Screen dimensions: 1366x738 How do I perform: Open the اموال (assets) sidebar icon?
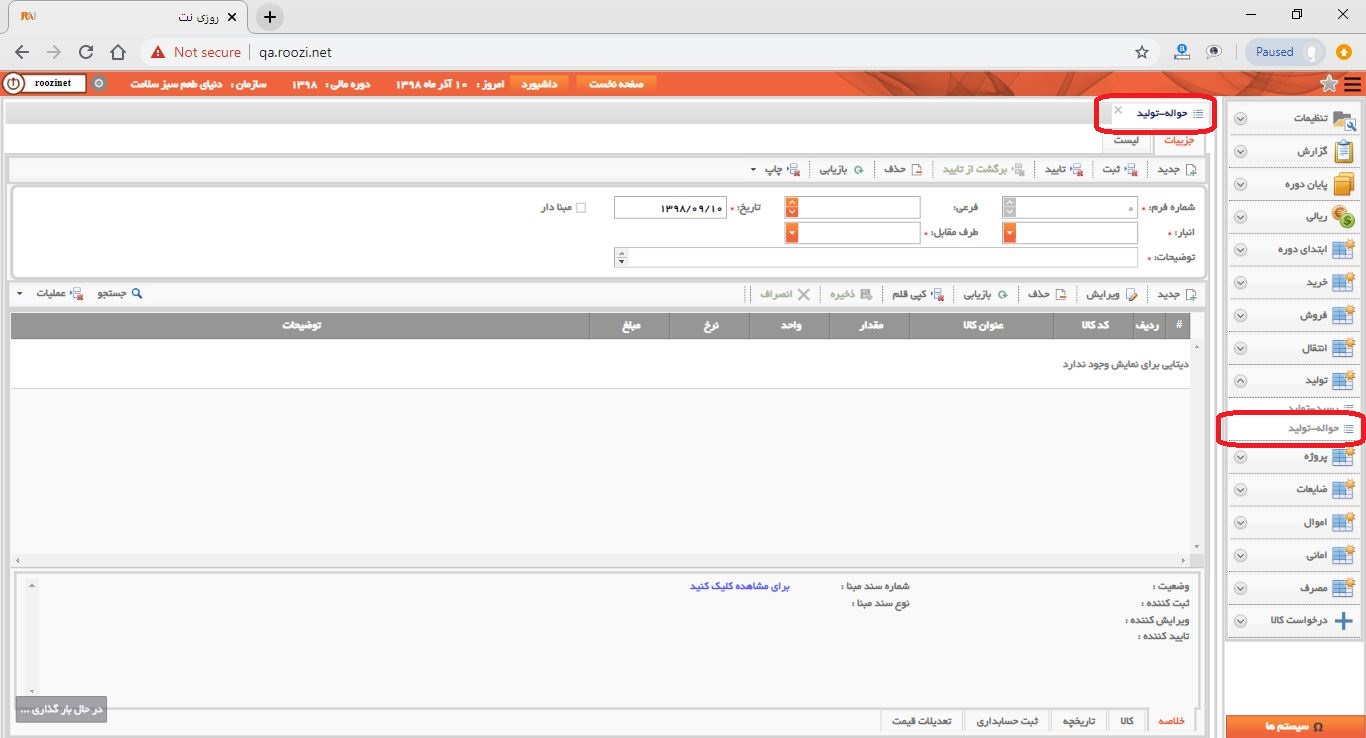[1343, 523]
